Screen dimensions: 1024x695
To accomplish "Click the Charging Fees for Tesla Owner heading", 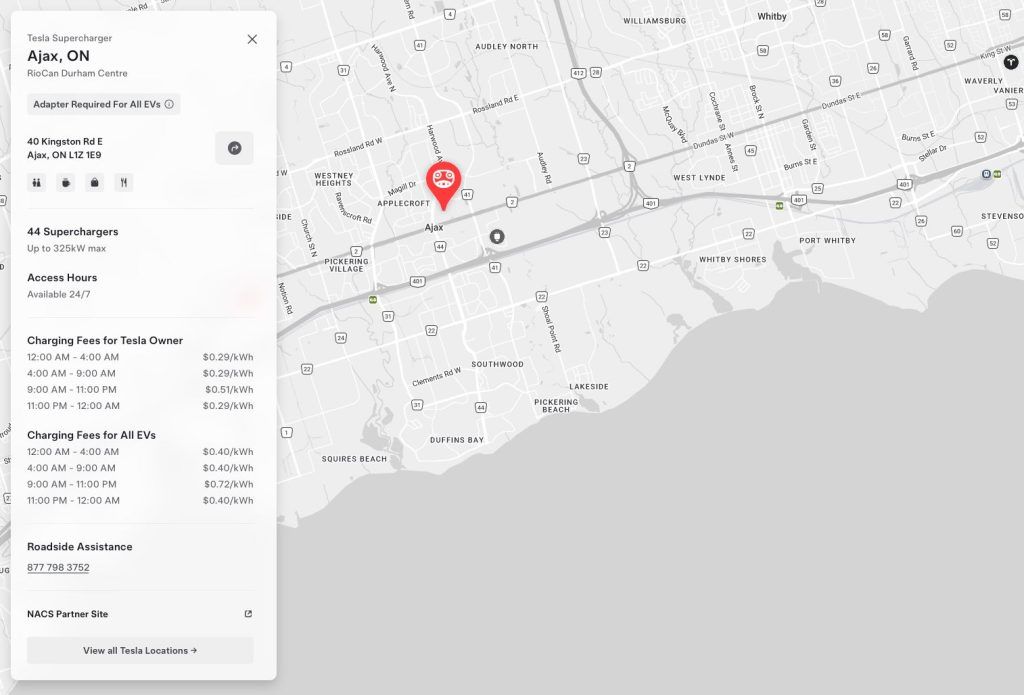I will tap(104, 340).
